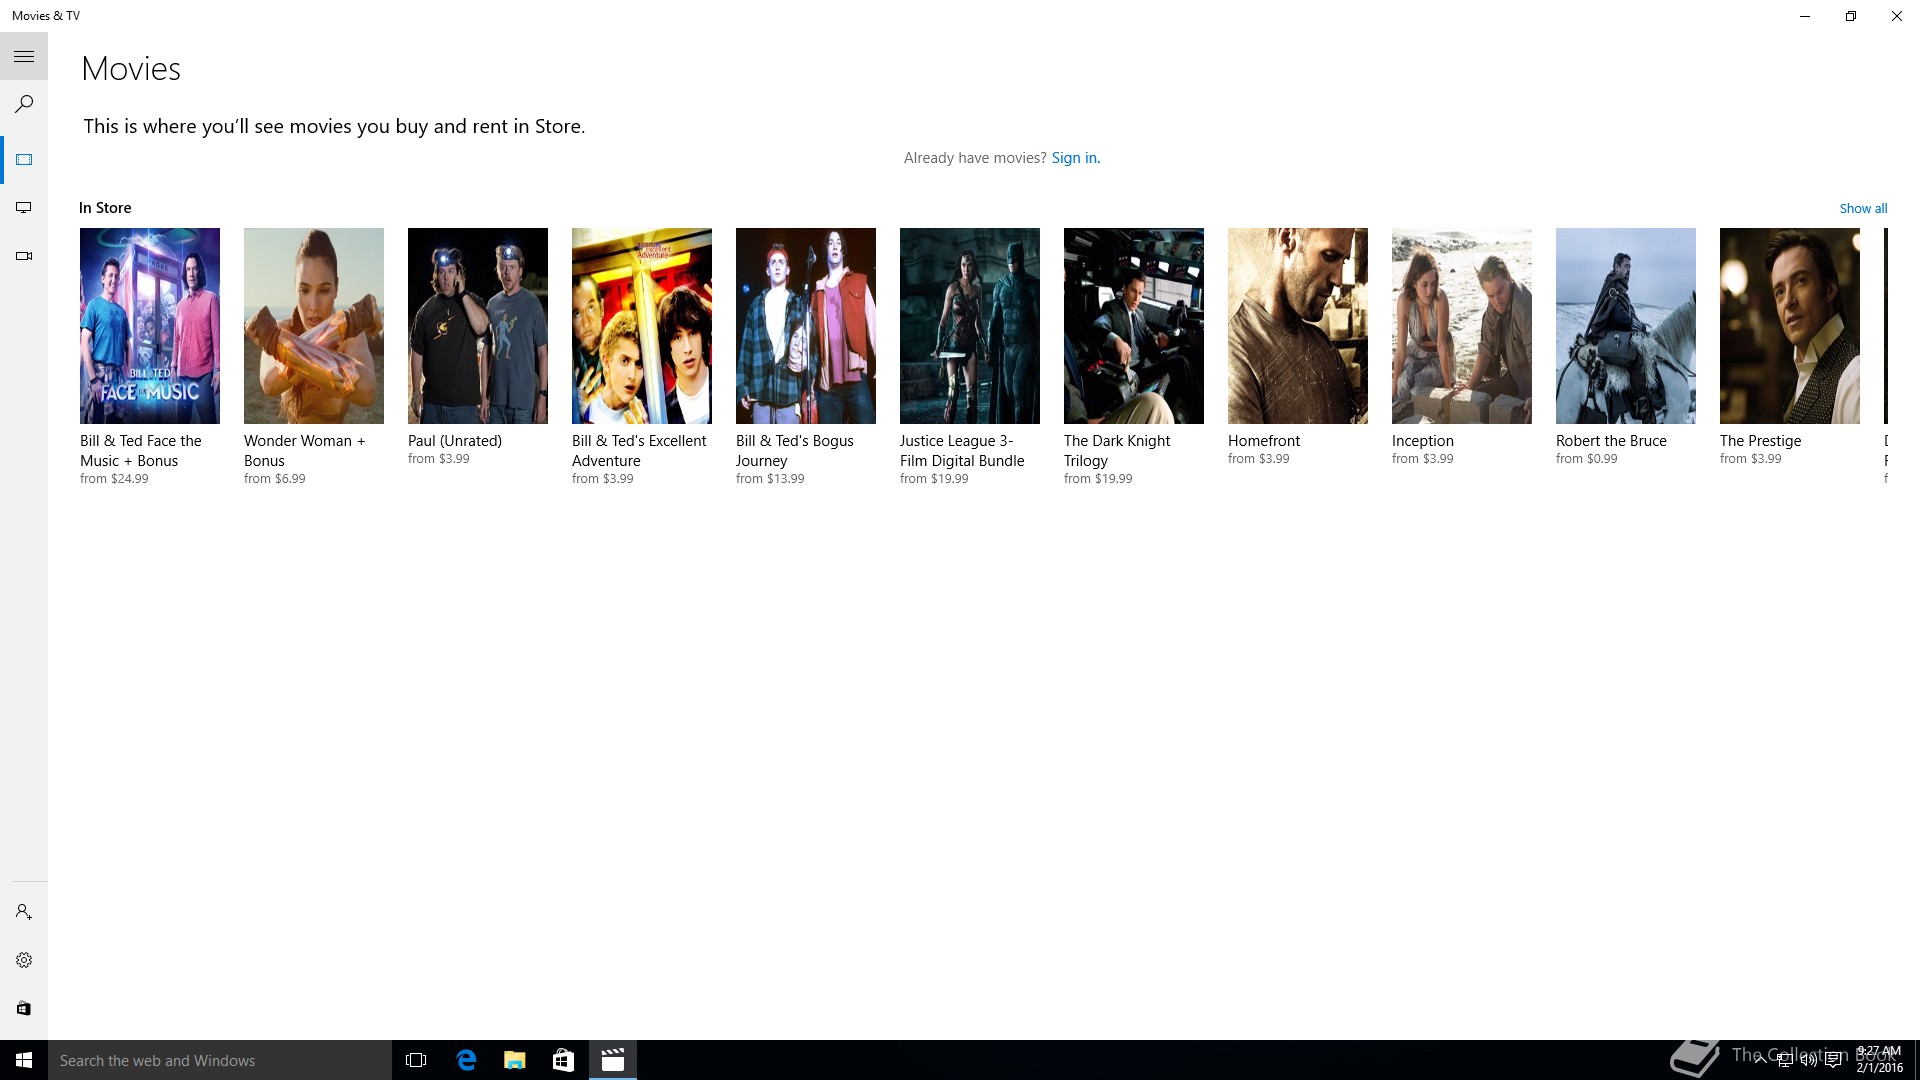Open Task View on the taskbar

[x=416, y=1060]
